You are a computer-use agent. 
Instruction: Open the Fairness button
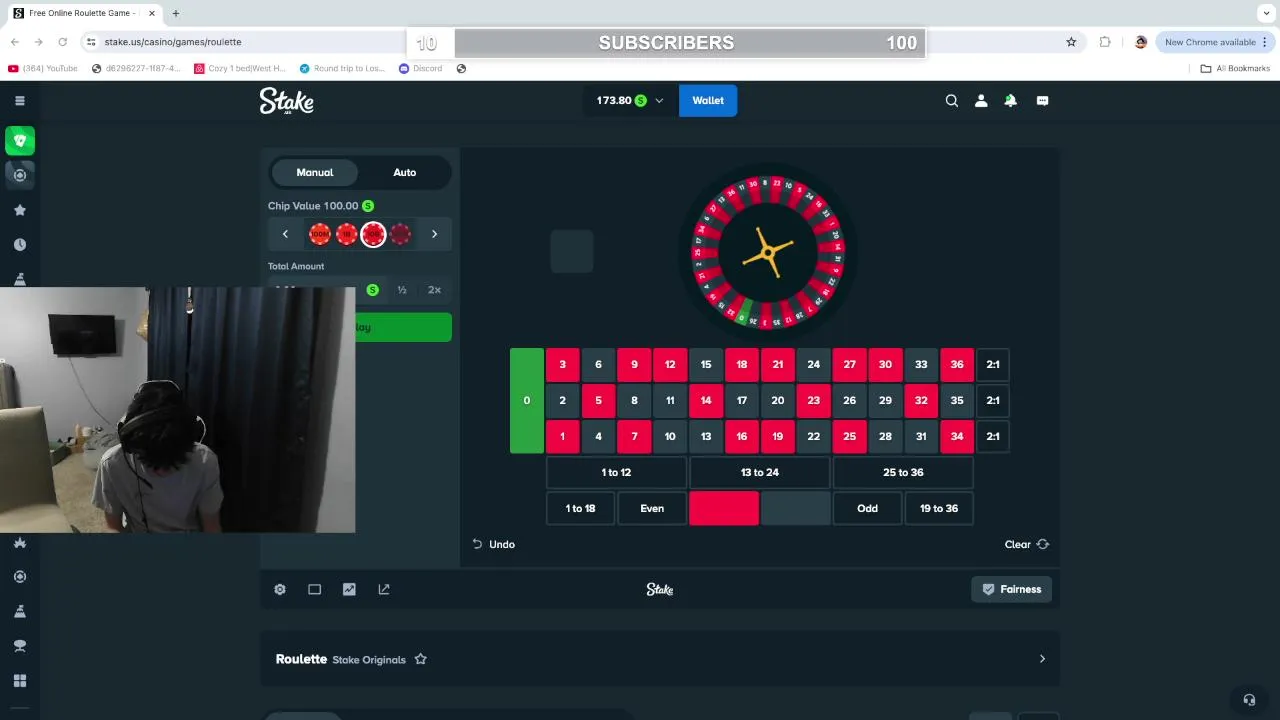point(1011,589)
